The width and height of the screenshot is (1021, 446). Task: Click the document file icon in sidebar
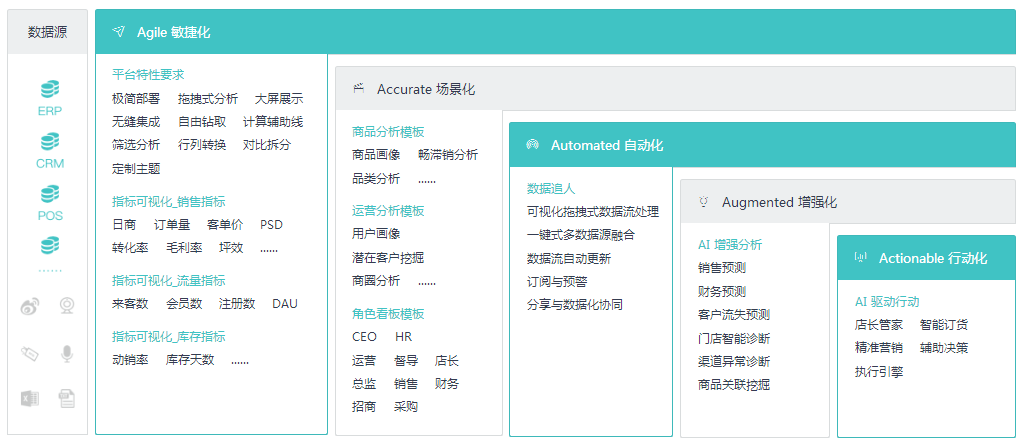67,398
